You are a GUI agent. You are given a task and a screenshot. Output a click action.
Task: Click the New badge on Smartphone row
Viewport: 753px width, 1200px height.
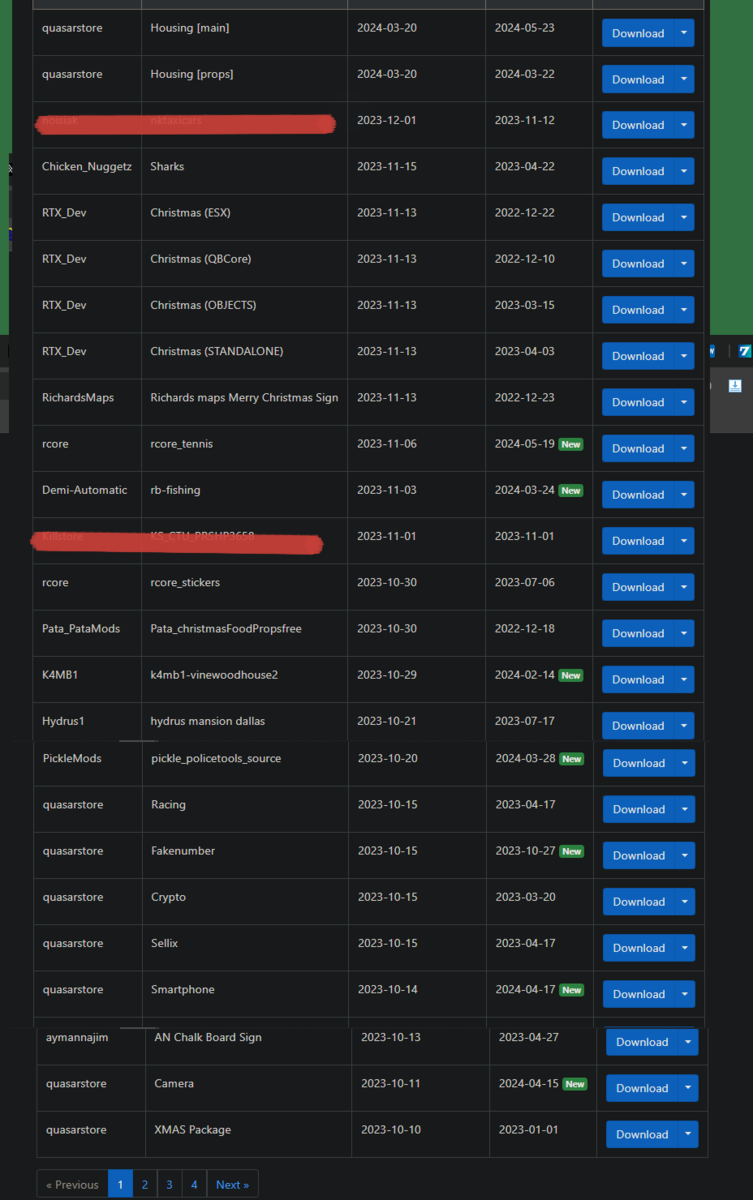click(x=571, y=990)
